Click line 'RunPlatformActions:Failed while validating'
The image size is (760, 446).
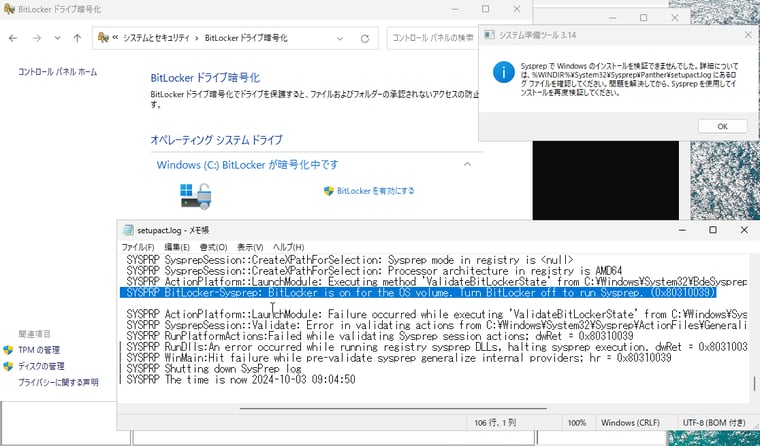coord(380,336)
